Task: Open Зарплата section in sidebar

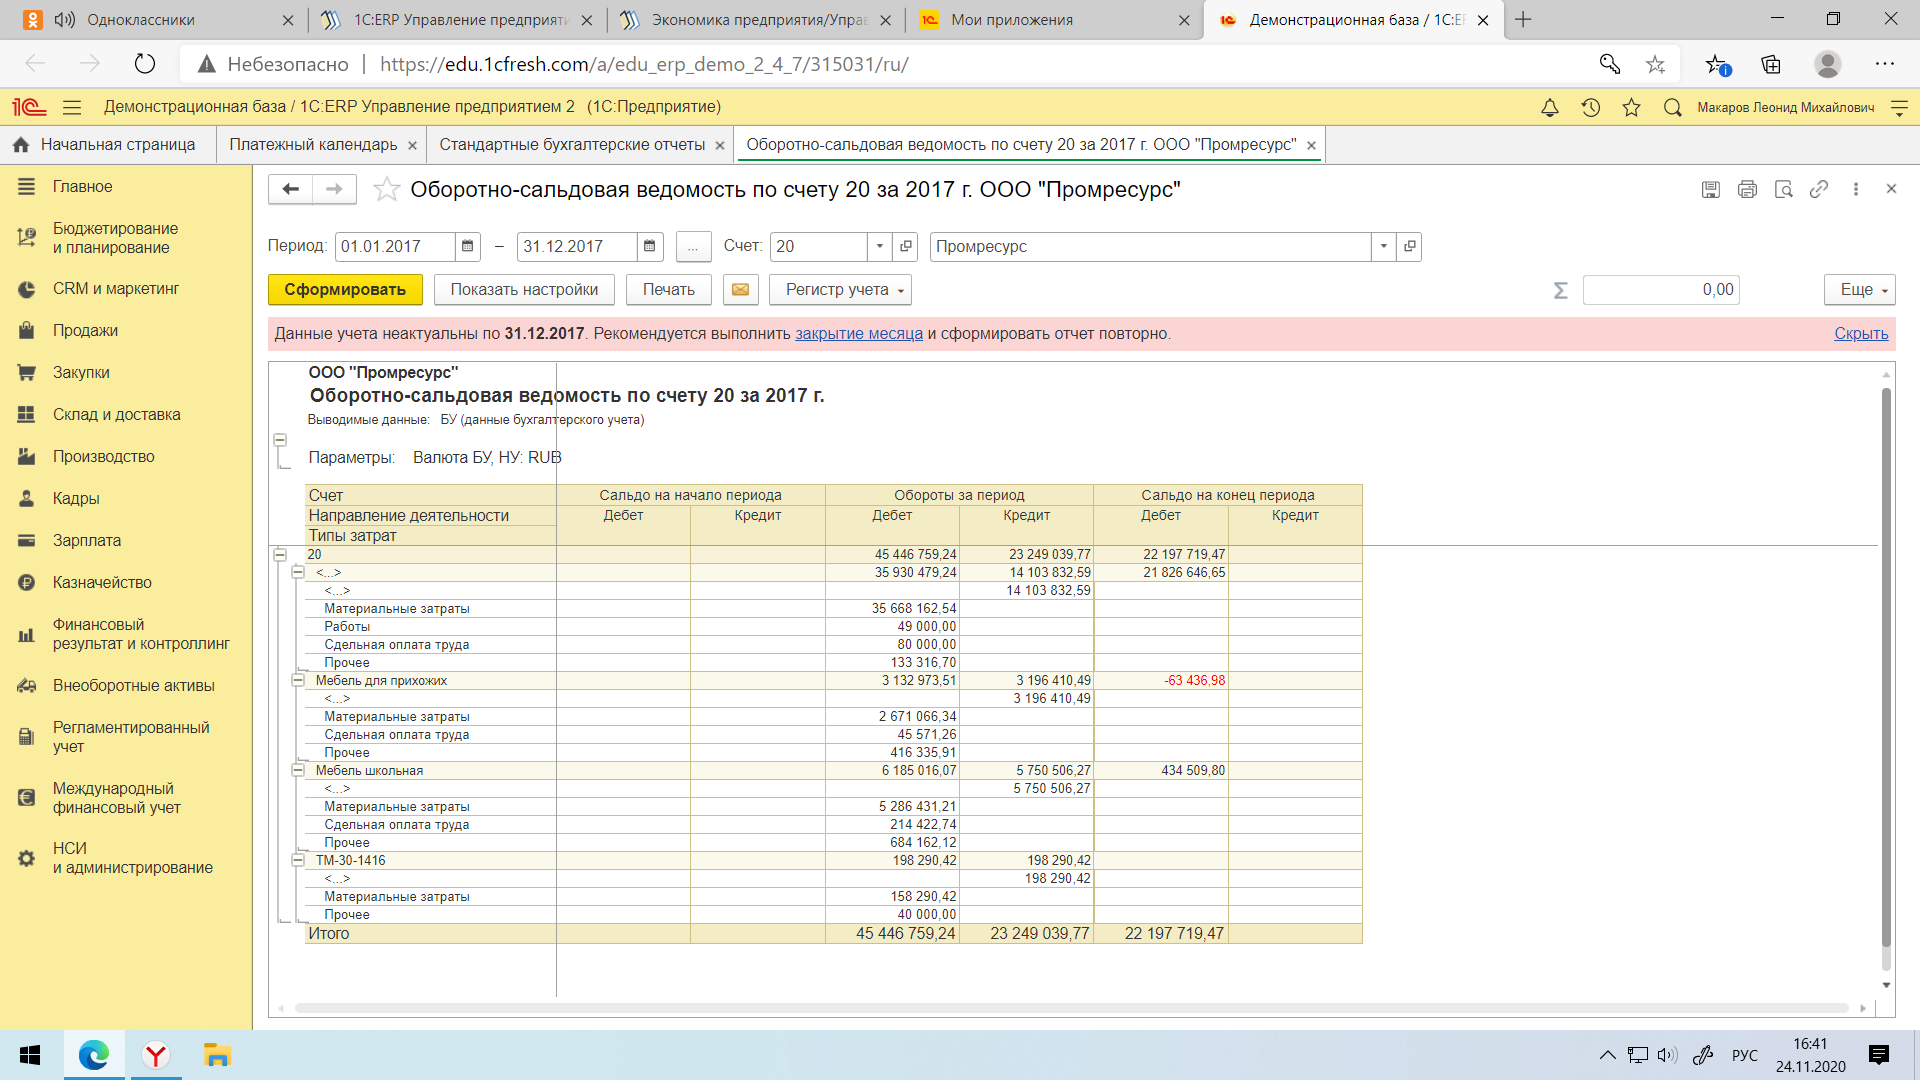Action: pyautogui.click(x=87, y=540)
